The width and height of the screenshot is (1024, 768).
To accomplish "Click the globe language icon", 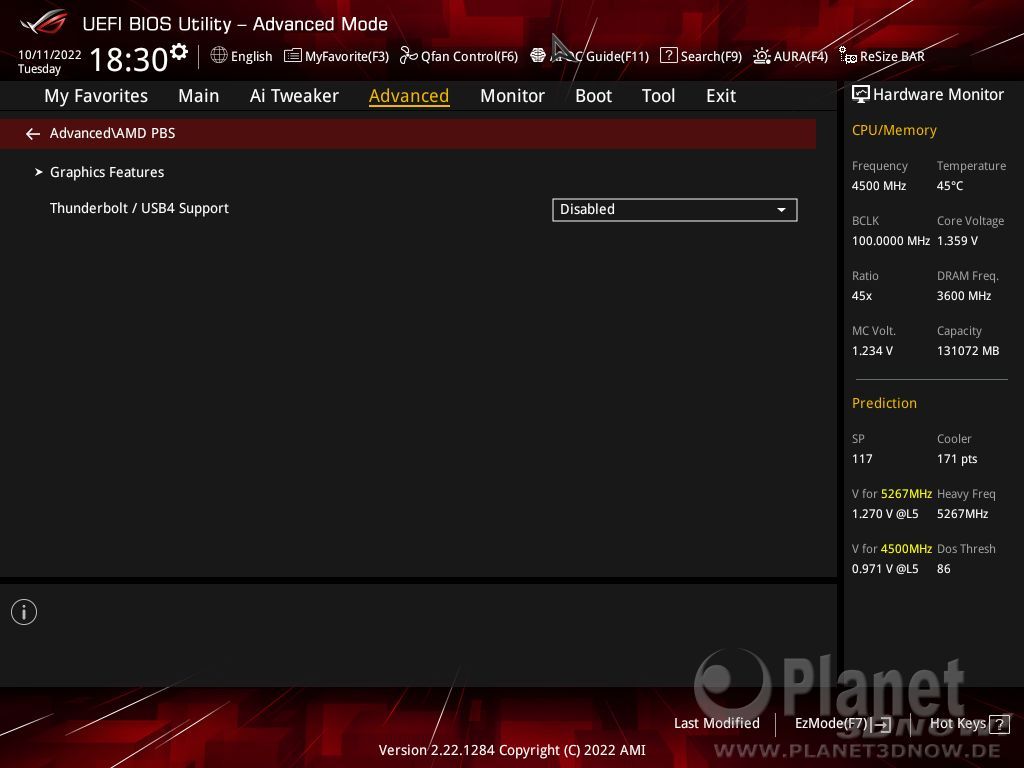I will point(219,56).
